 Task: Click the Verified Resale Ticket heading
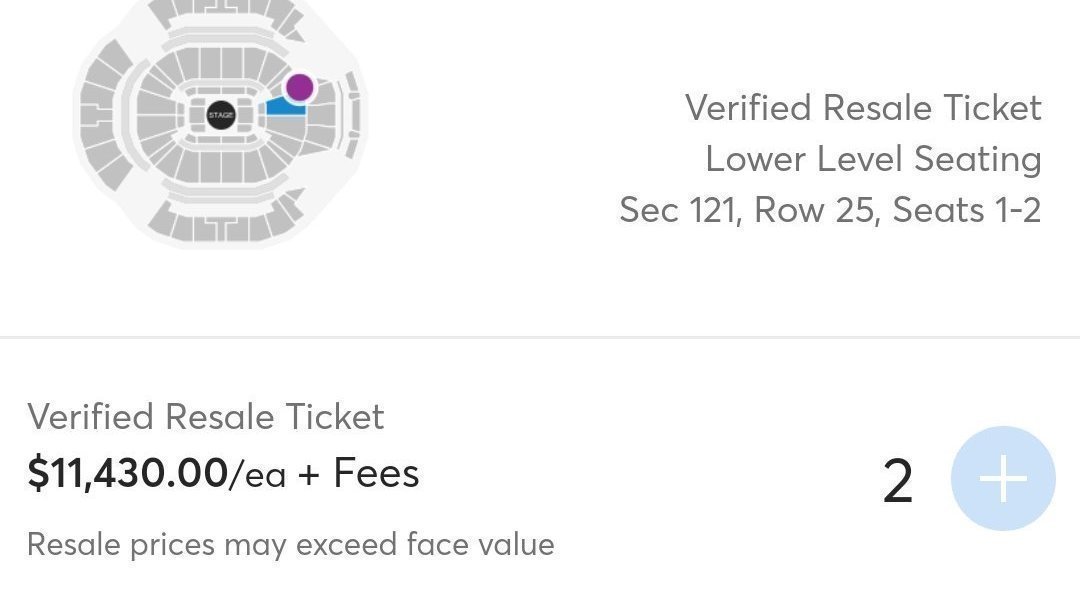coord(206,416)
